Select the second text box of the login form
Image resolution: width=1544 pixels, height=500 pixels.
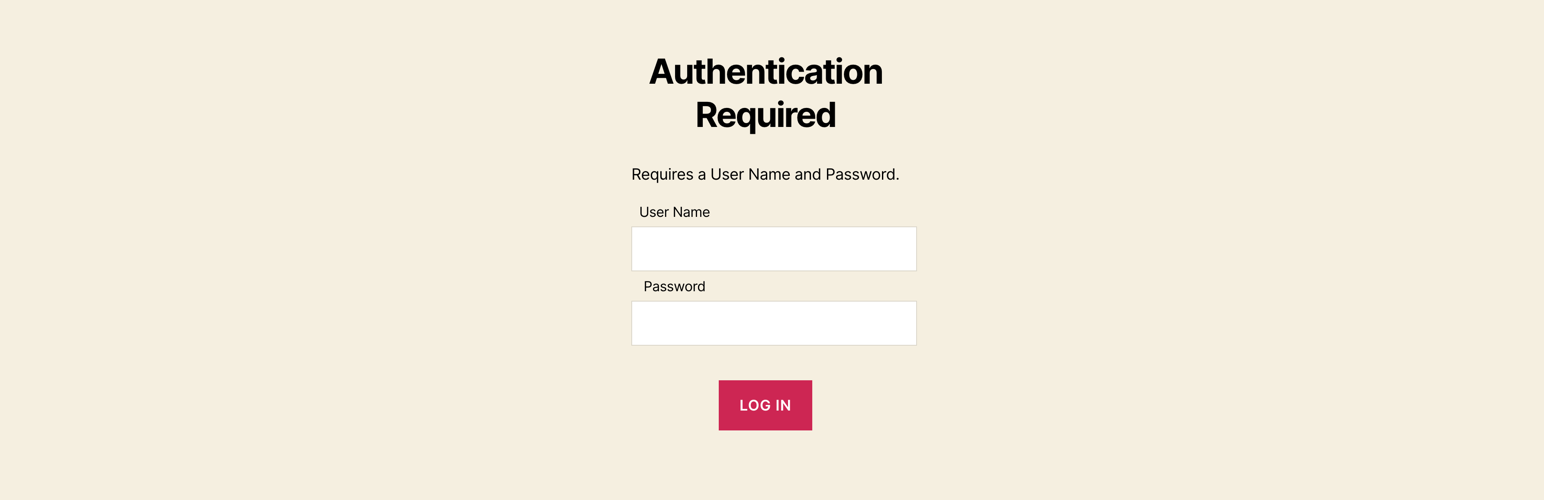773,323
